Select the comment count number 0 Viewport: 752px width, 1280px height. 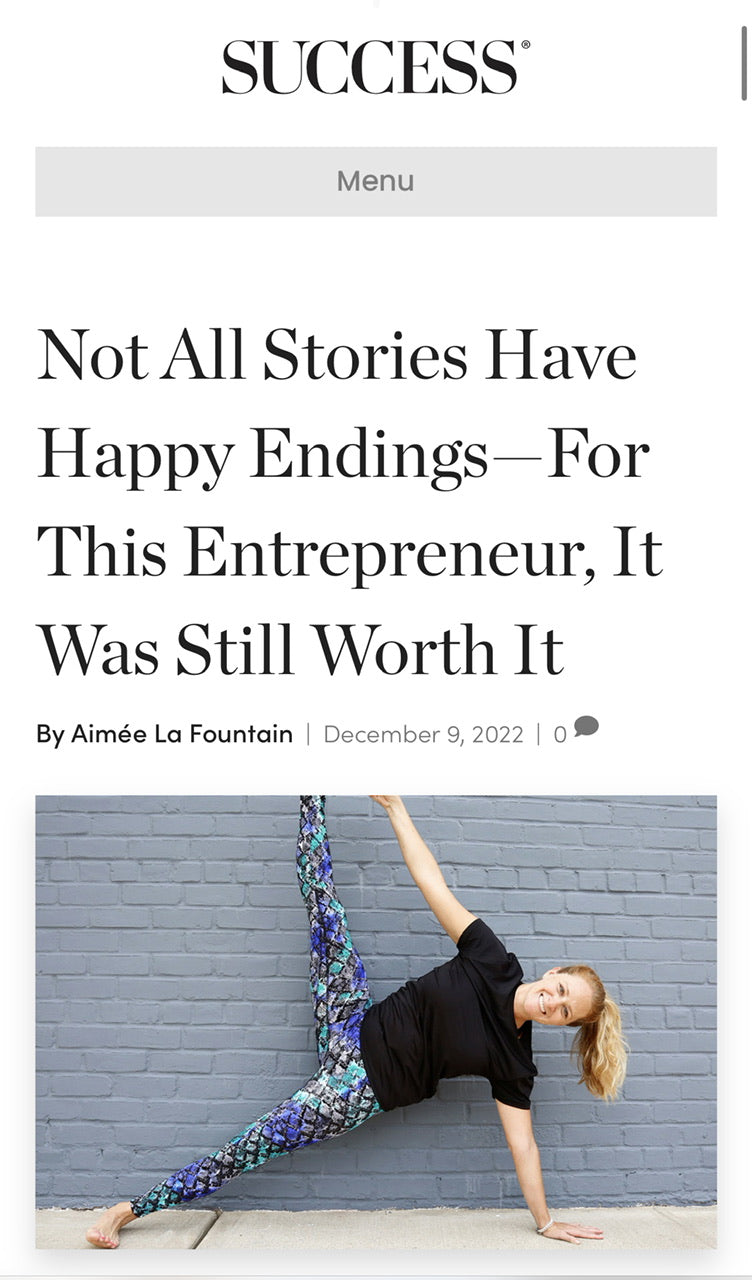tap(560, 735)
